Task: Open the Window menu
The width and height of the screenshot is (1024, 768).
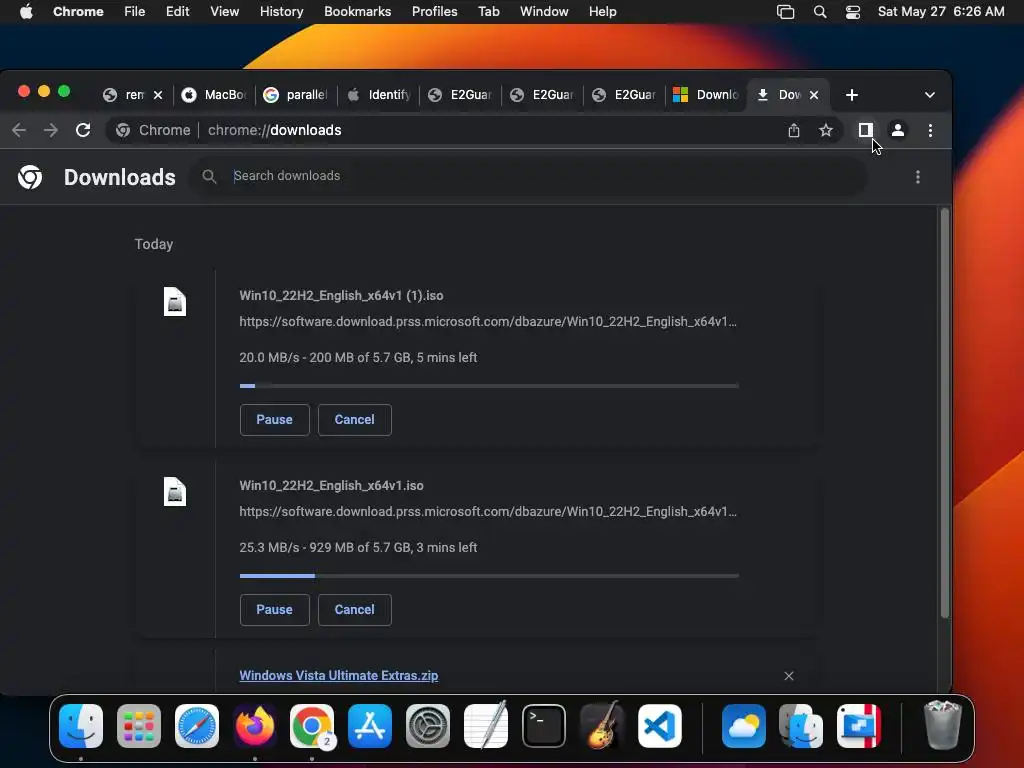Action: coord(544,12)
